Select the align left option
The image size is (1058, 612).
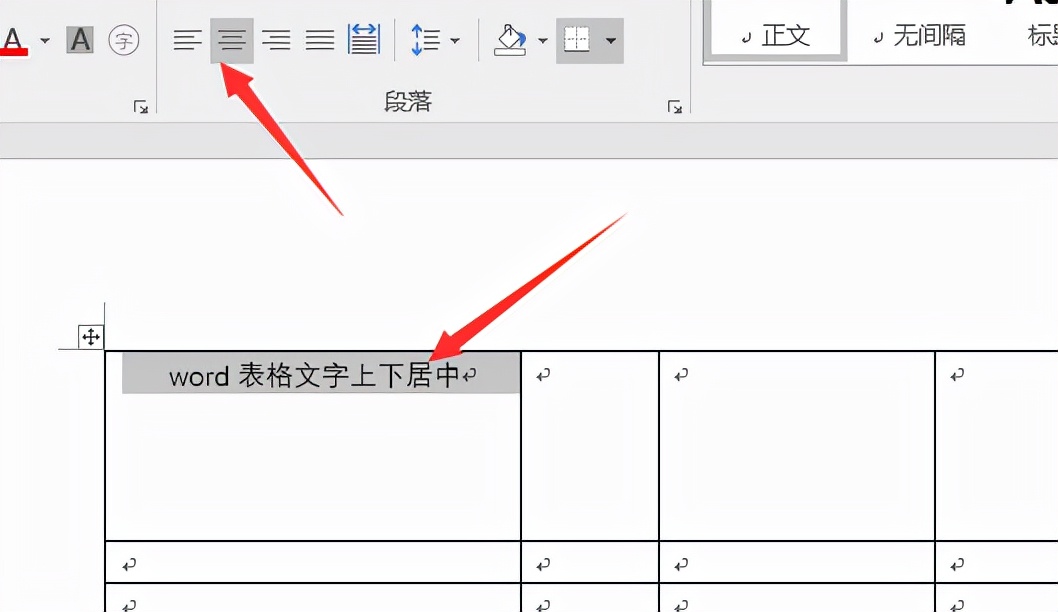point(187,40)
